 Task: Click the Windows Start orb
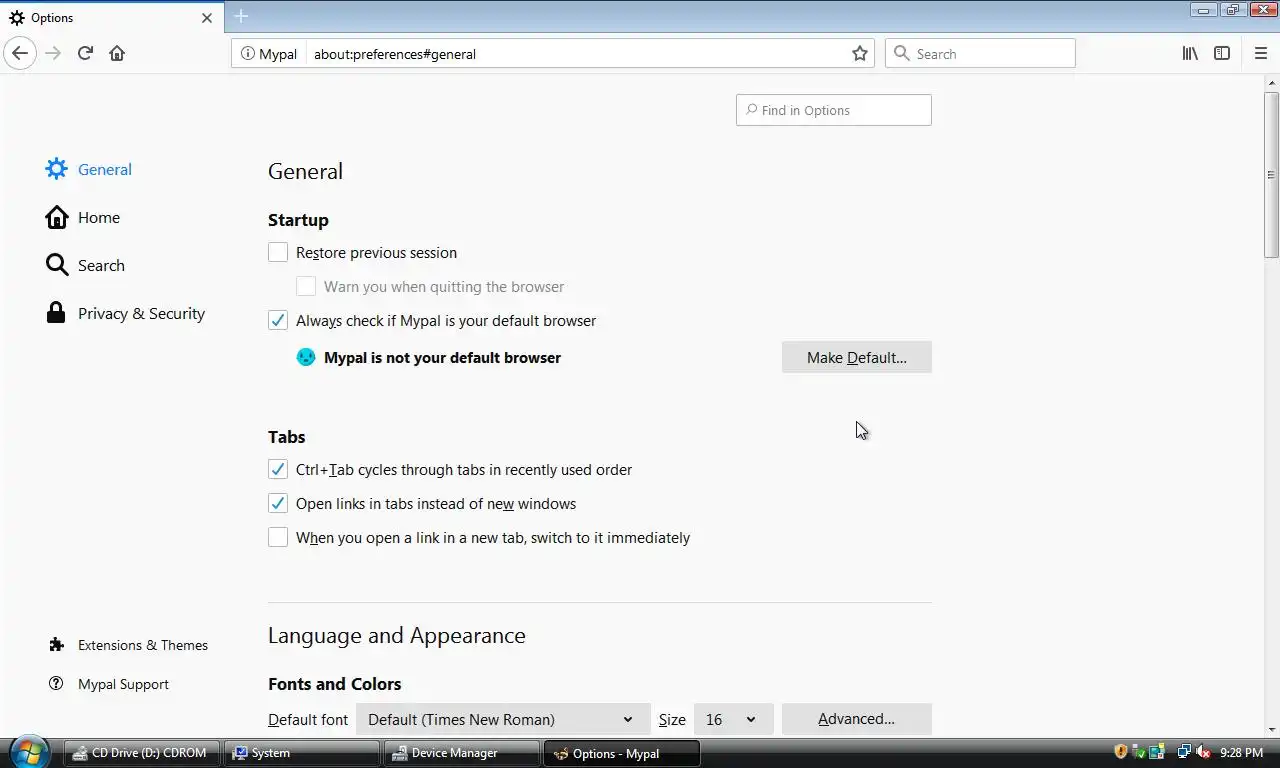pyautogui.click(x=29, y=752)
